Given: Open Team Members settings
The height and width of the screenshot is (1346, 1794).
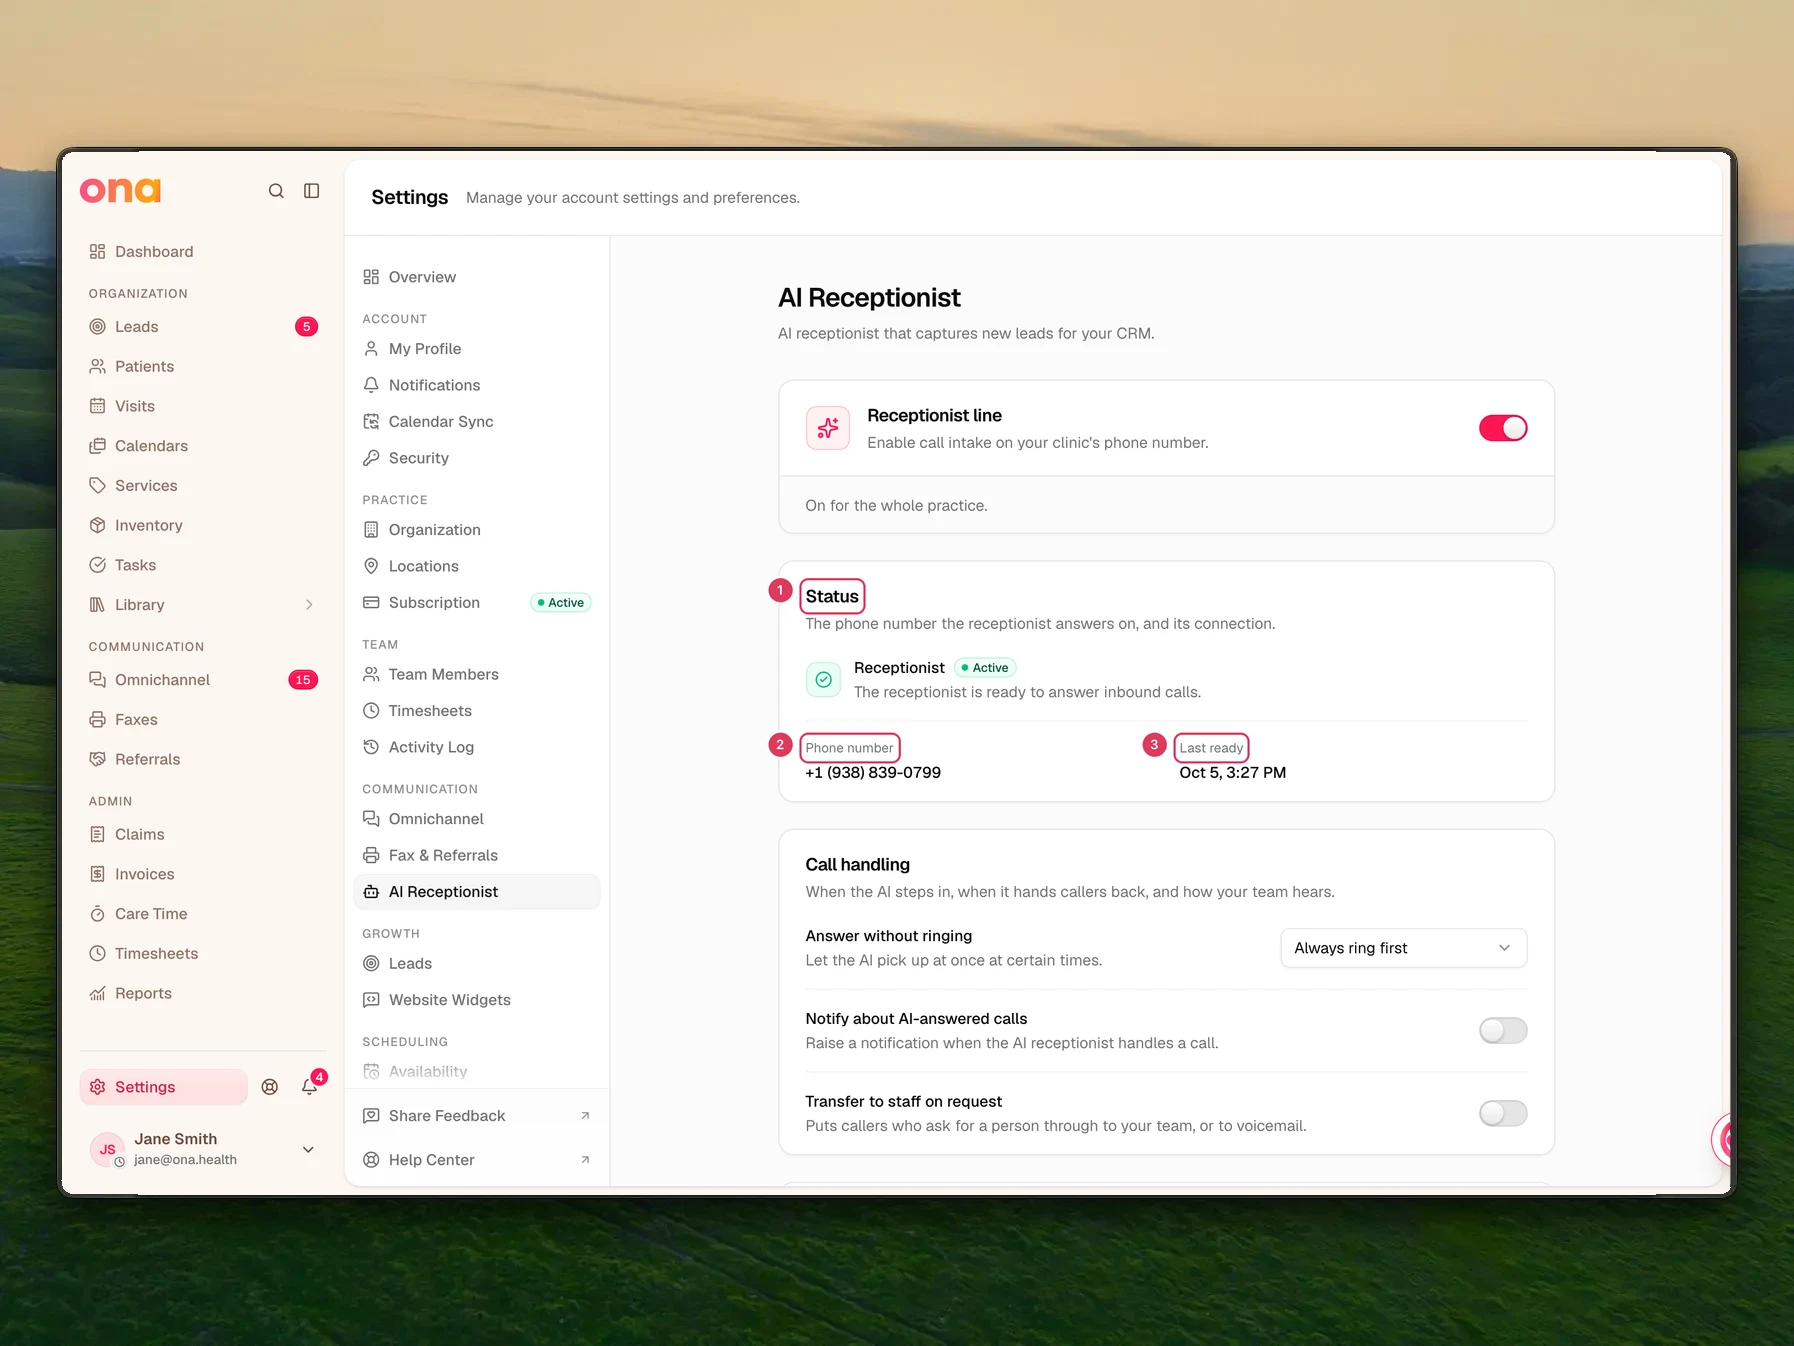Looking at the screenshot, I should pyautogui.click(x=477, y=675).
